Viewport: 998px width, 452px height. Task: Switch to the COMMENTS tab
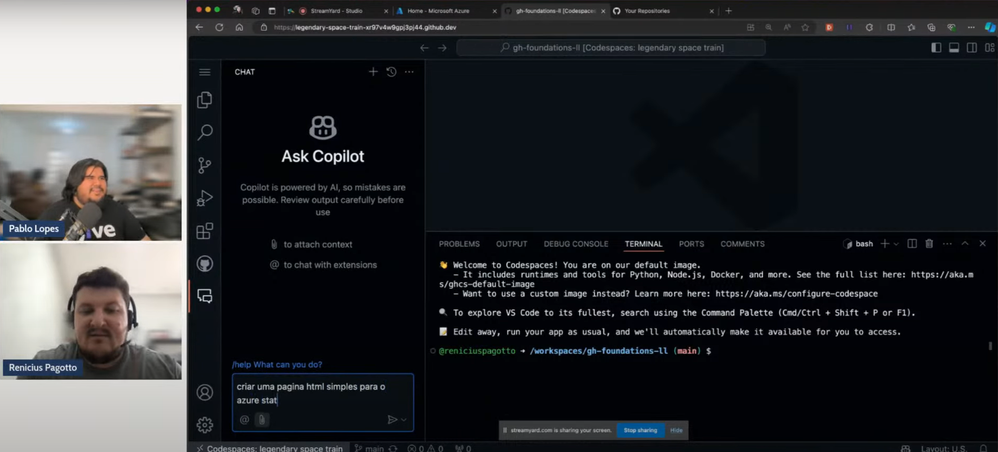pyautogui.click(x=742, y=244)
